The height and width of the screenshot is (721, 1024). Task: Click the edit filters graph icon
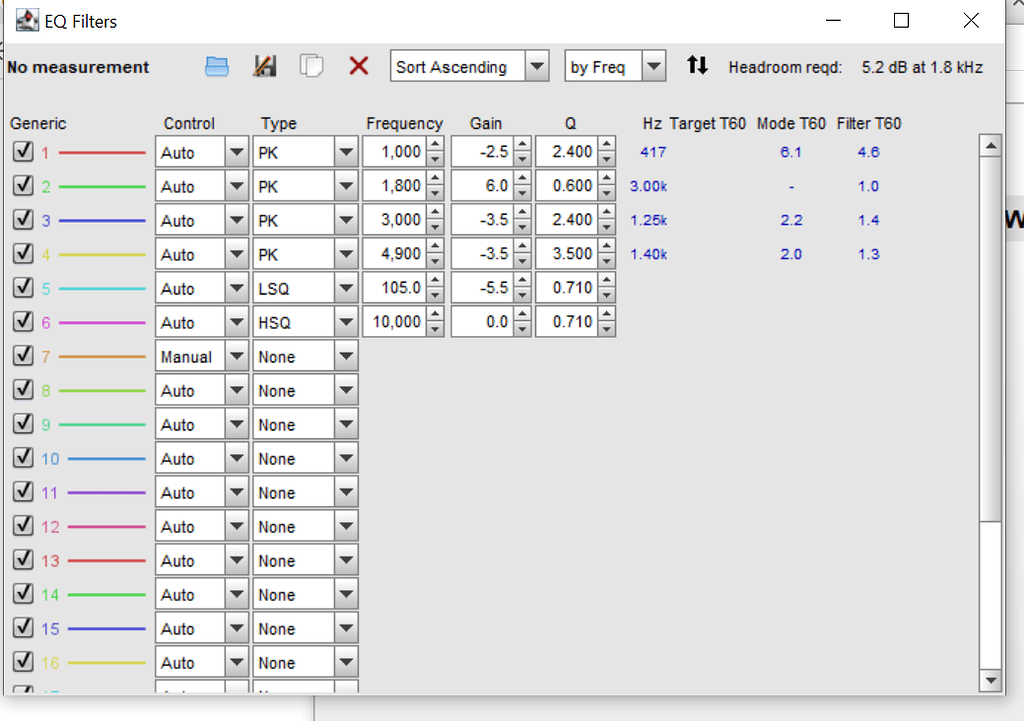click(x=264, y=65)
